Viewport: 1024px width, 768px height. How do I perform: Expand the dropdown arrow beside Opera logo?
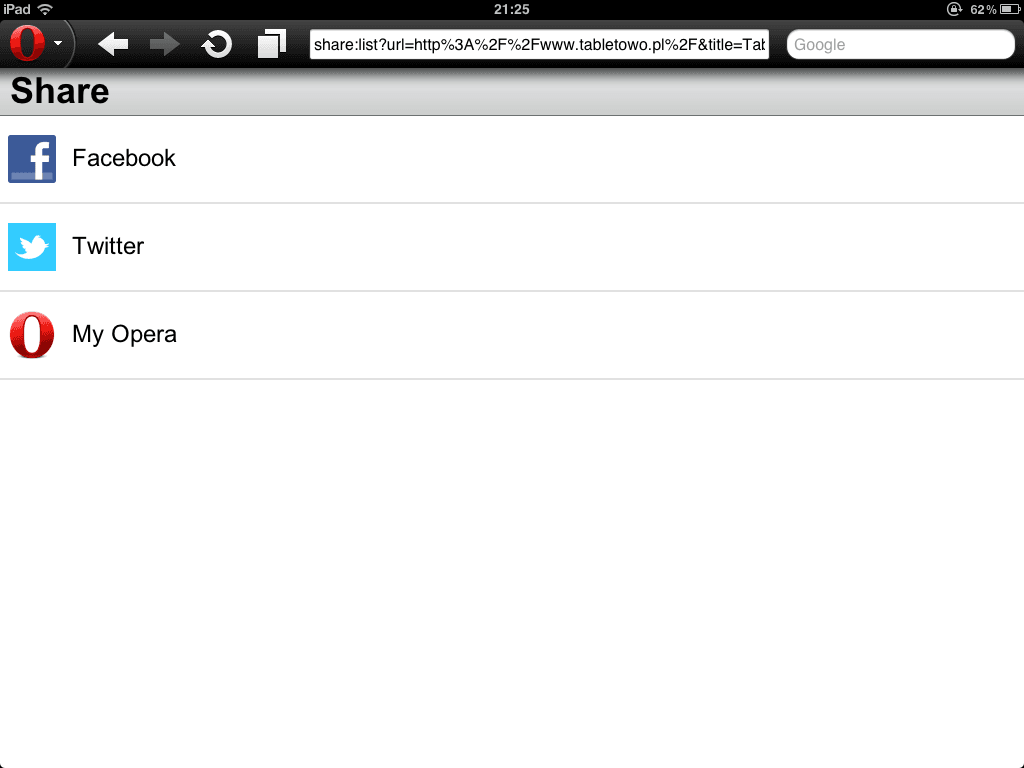[57, 43]
